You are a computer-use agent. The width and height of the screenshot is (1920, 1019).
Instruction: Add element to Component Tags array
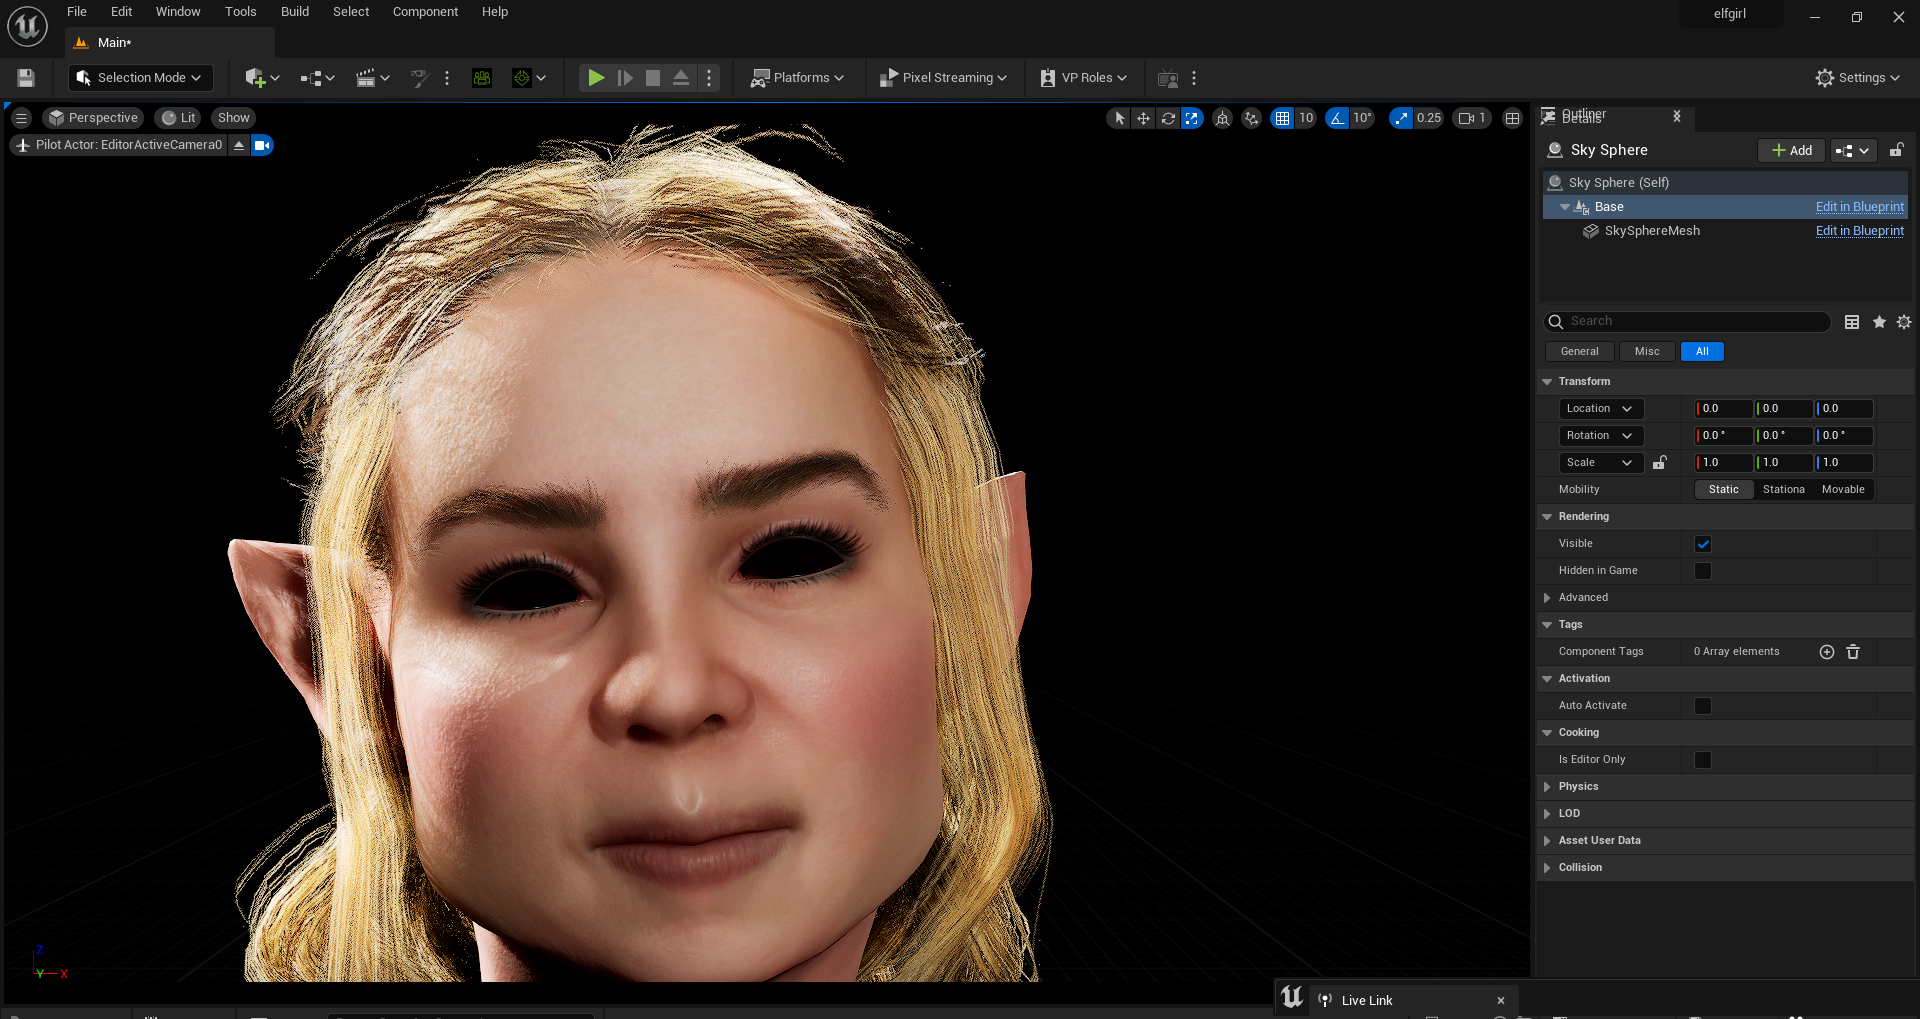coord(1827,652)
